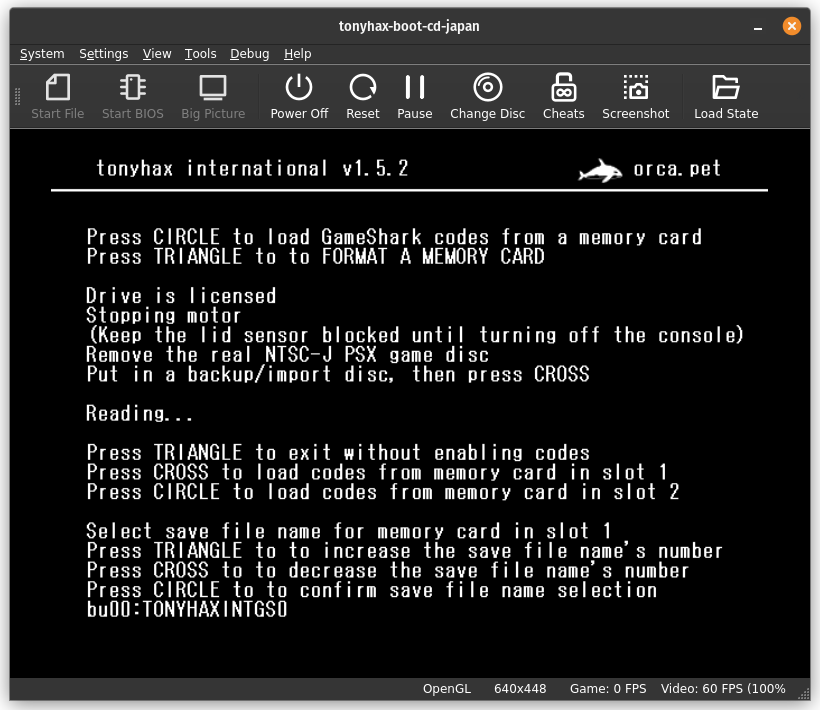
Task: Open the Debug menu
Action: point(249,54)
